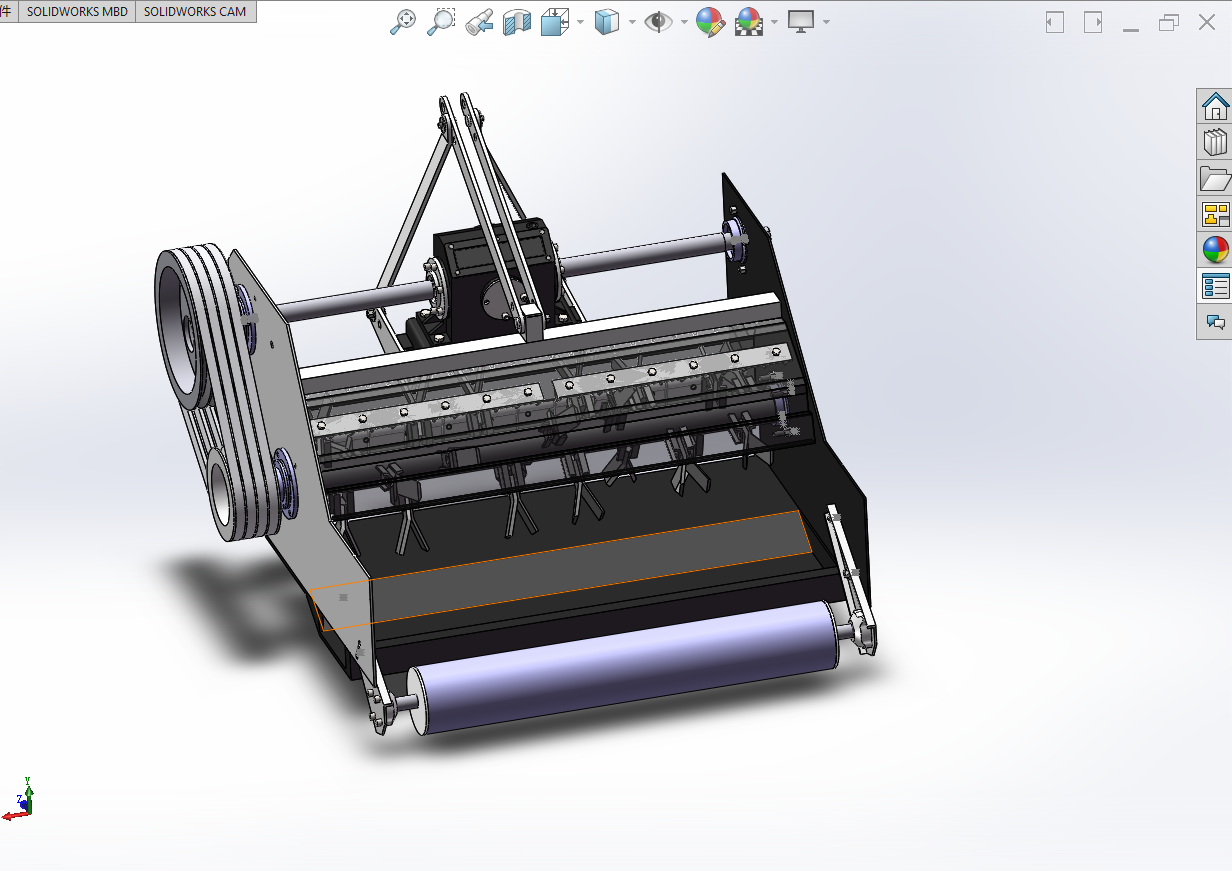This screenshot has width=1232, height=871.
Task: Open Edit Appearance color ball icon
Action: (710, 22)
